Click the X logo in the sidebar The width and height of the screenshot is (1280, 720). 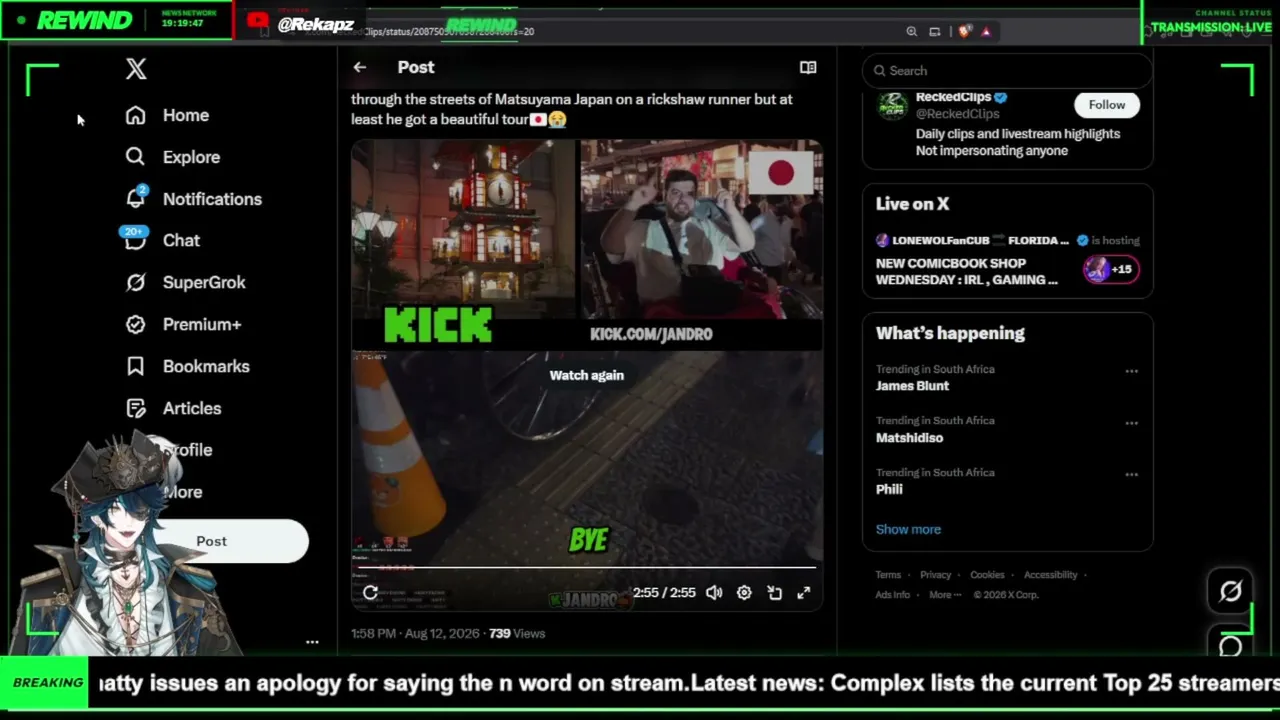(136, 69)
